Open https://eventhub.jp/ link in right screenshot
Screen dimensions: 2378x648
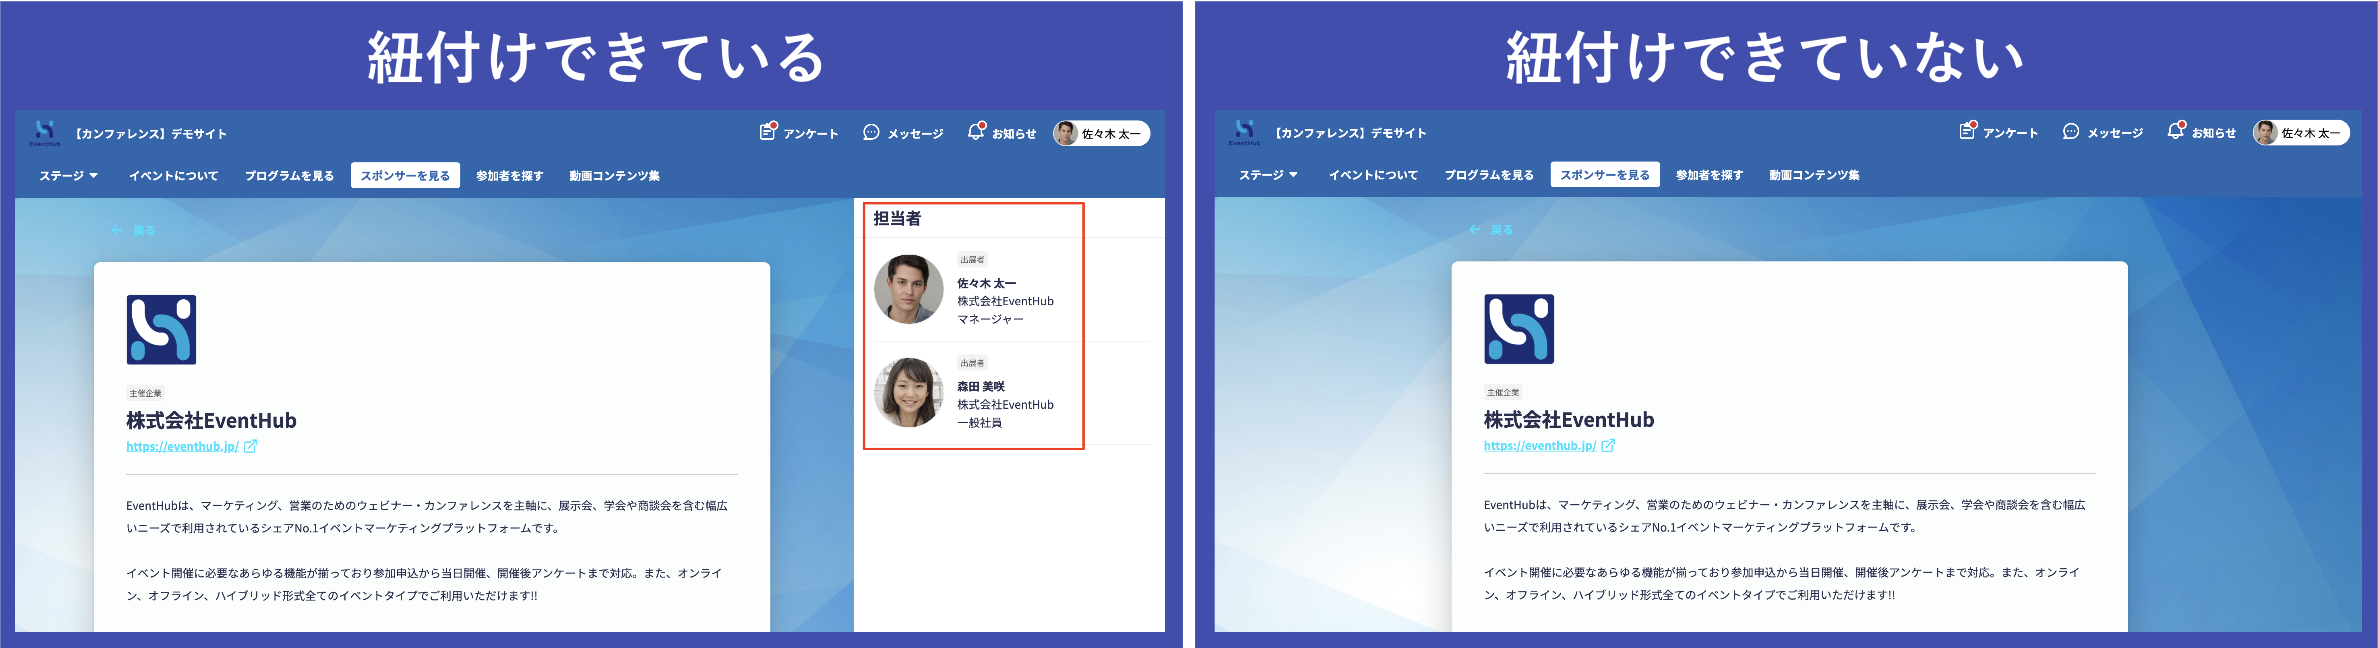click(1540, 446)
